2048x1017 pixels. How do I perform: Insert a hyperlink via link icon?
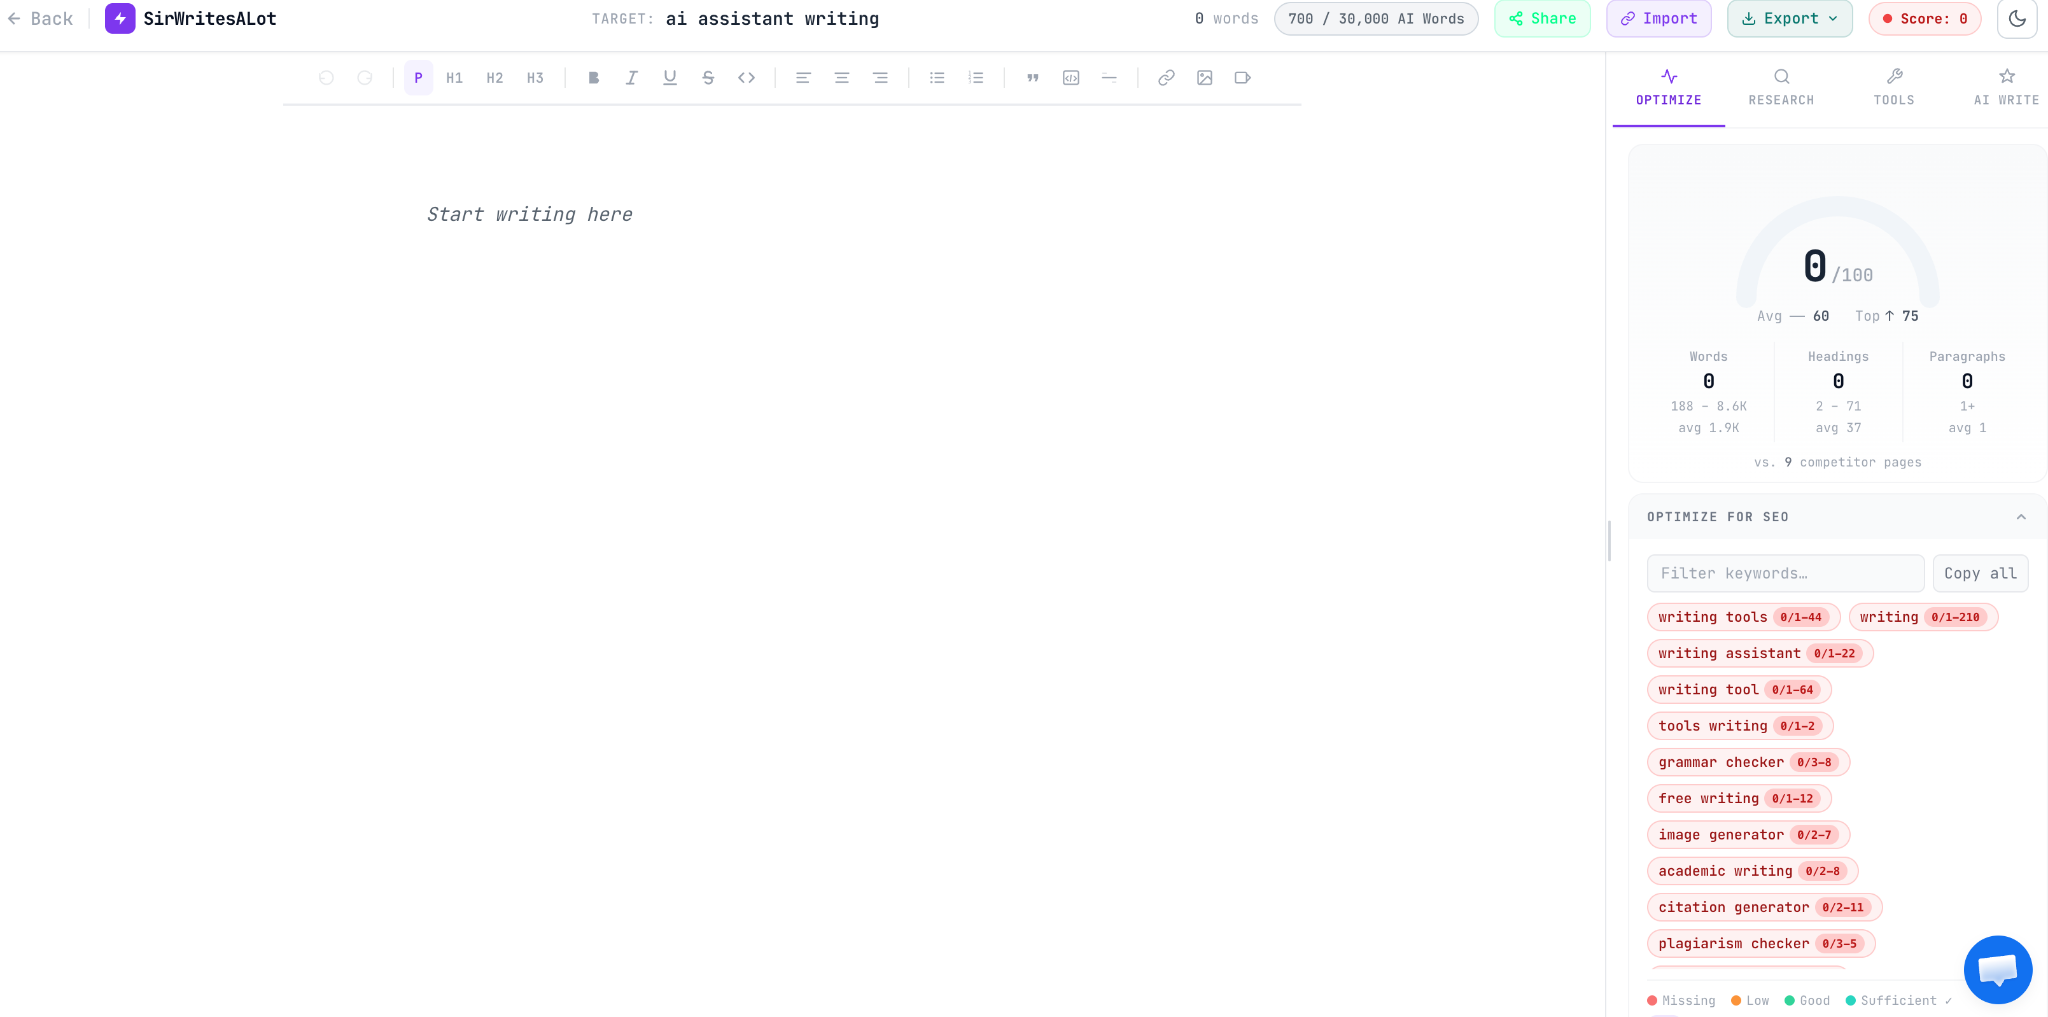pyautogui.click(x=1166, y=78)
